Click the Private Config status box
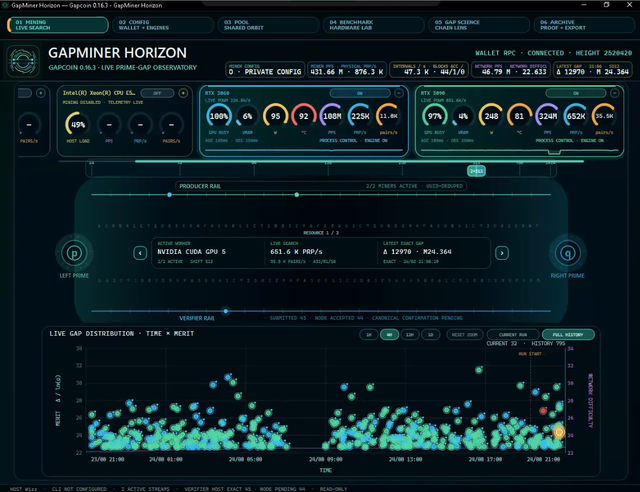The height and width of the screenshot is (492, 640). coord(265,69)
